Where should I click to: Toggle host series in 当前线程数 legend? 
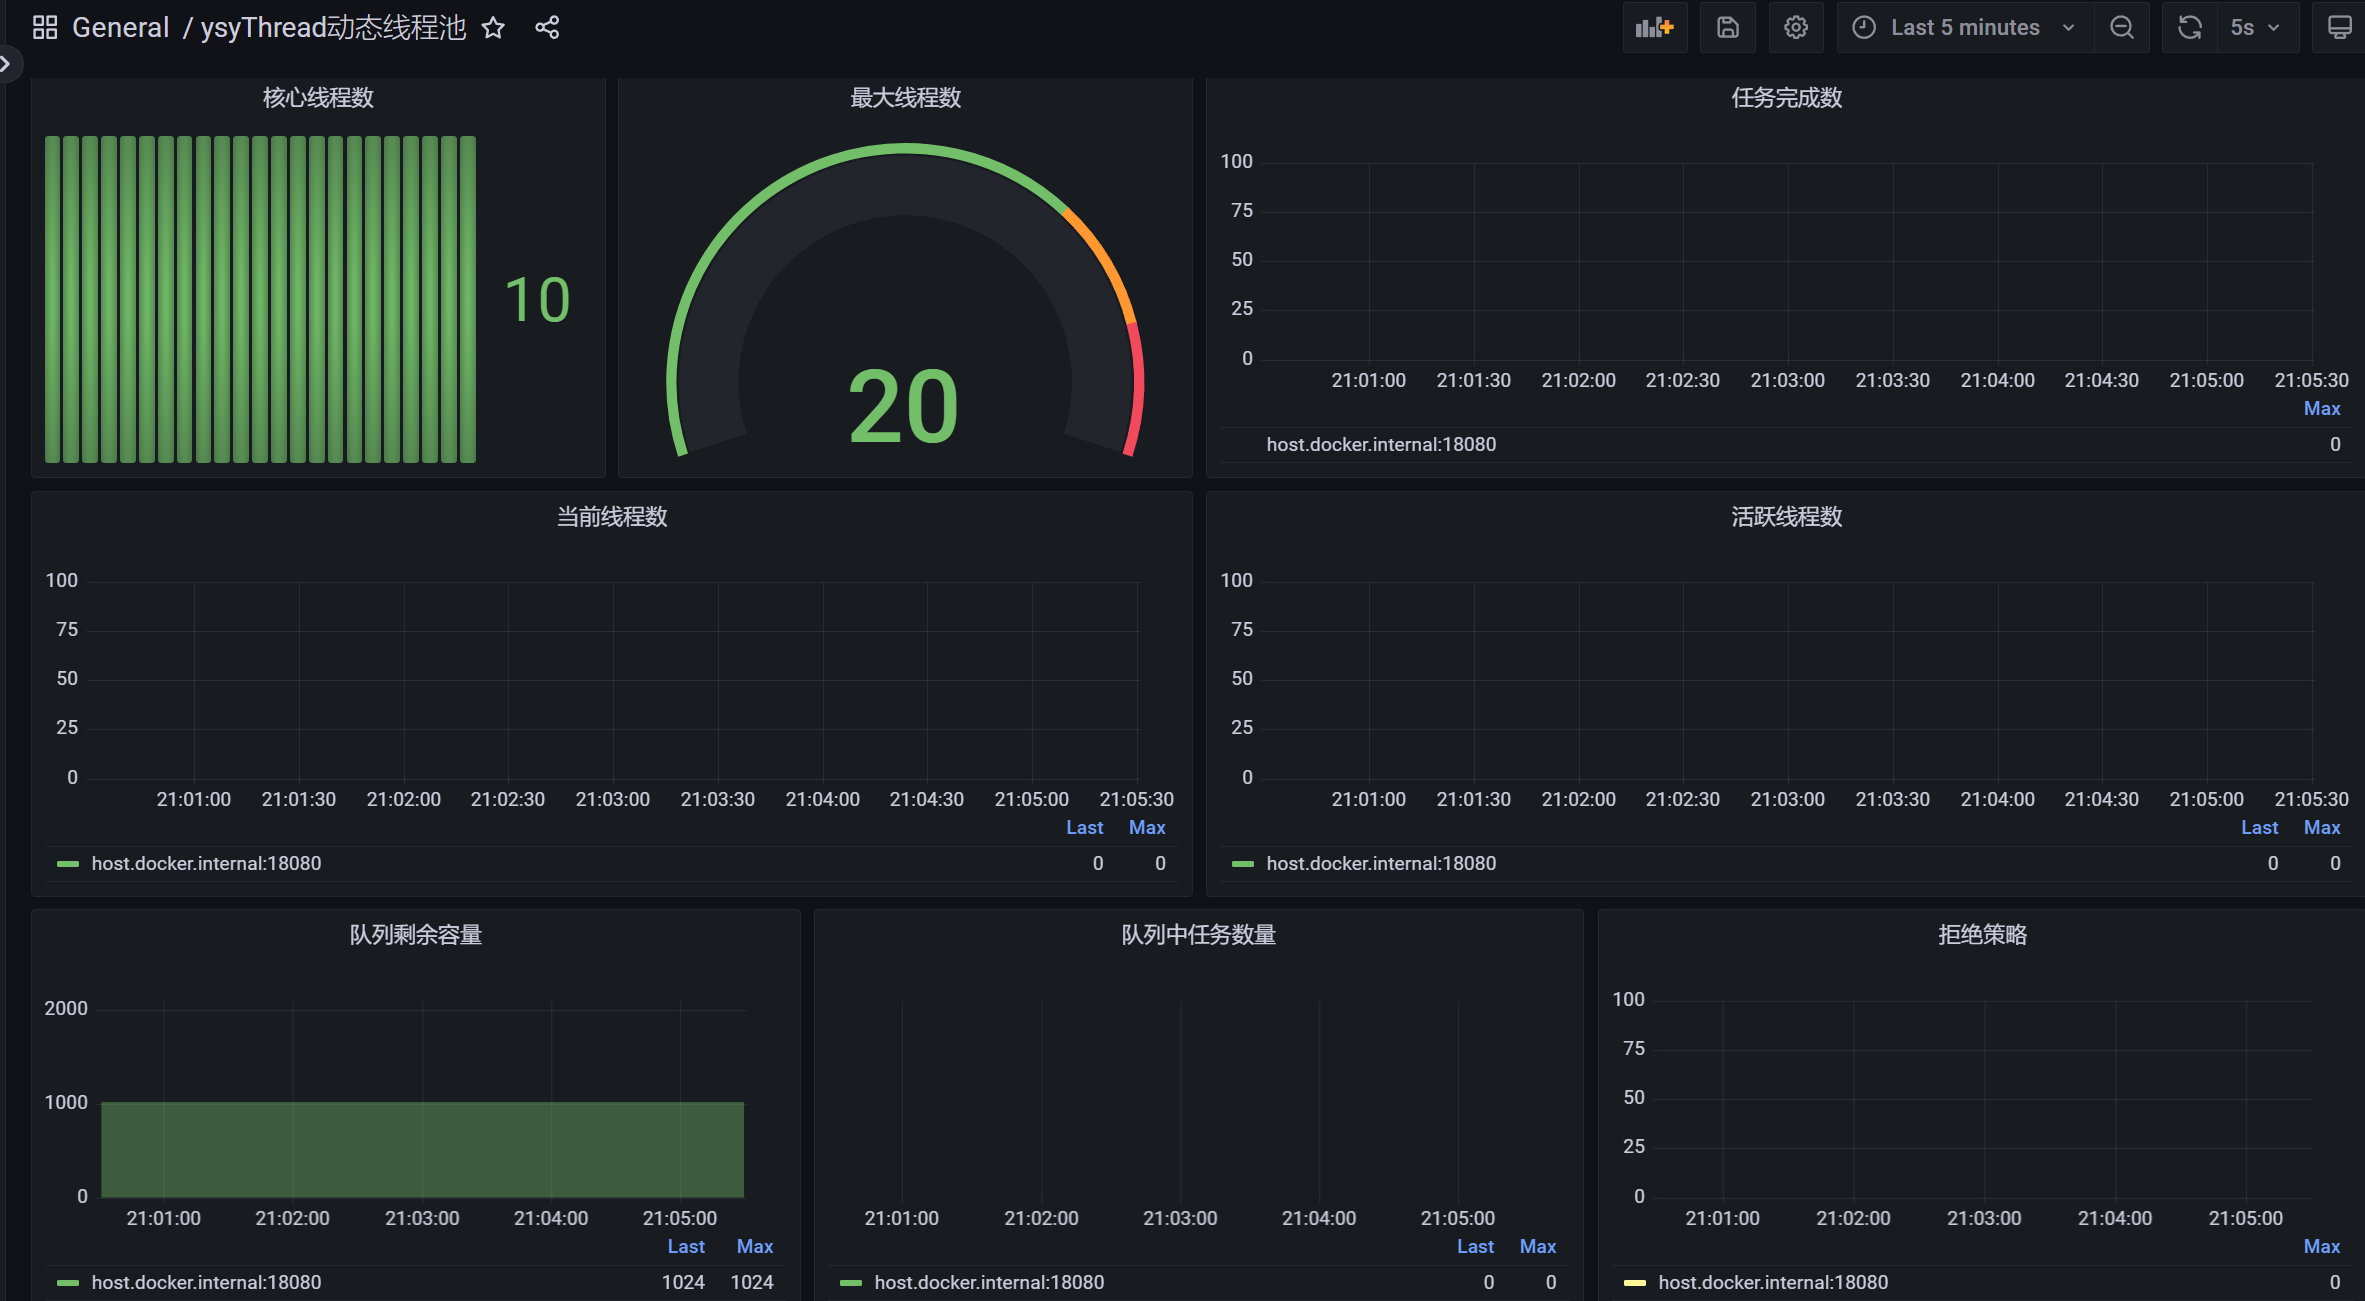[206, 863]
